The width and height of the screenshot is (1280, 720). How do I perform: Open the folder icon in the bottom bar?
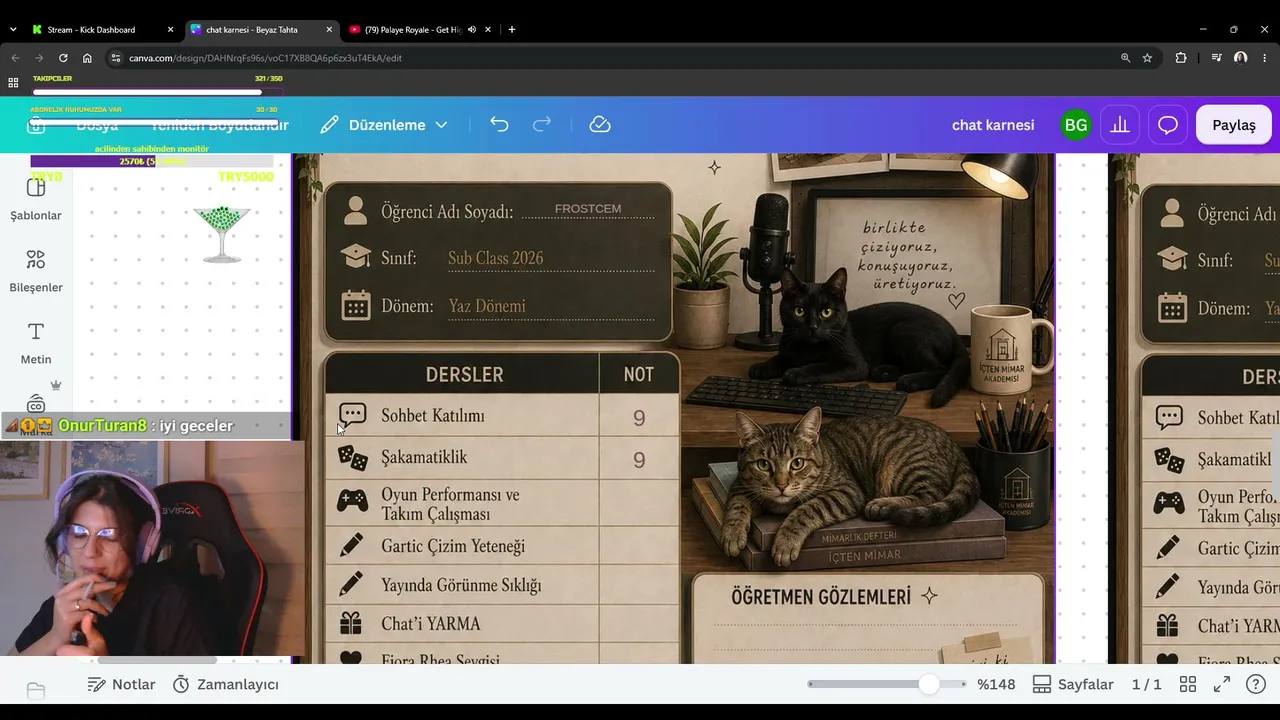click(36, 690)
